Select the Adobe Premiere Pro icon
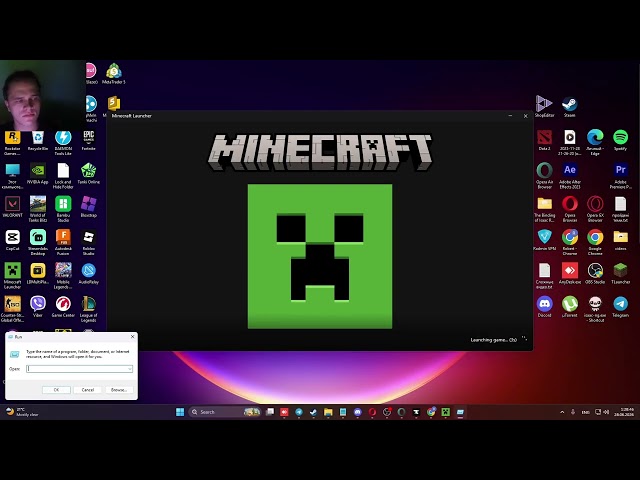Screen dimensions: 640x480 pyautogui.click(x=620, y=176)
